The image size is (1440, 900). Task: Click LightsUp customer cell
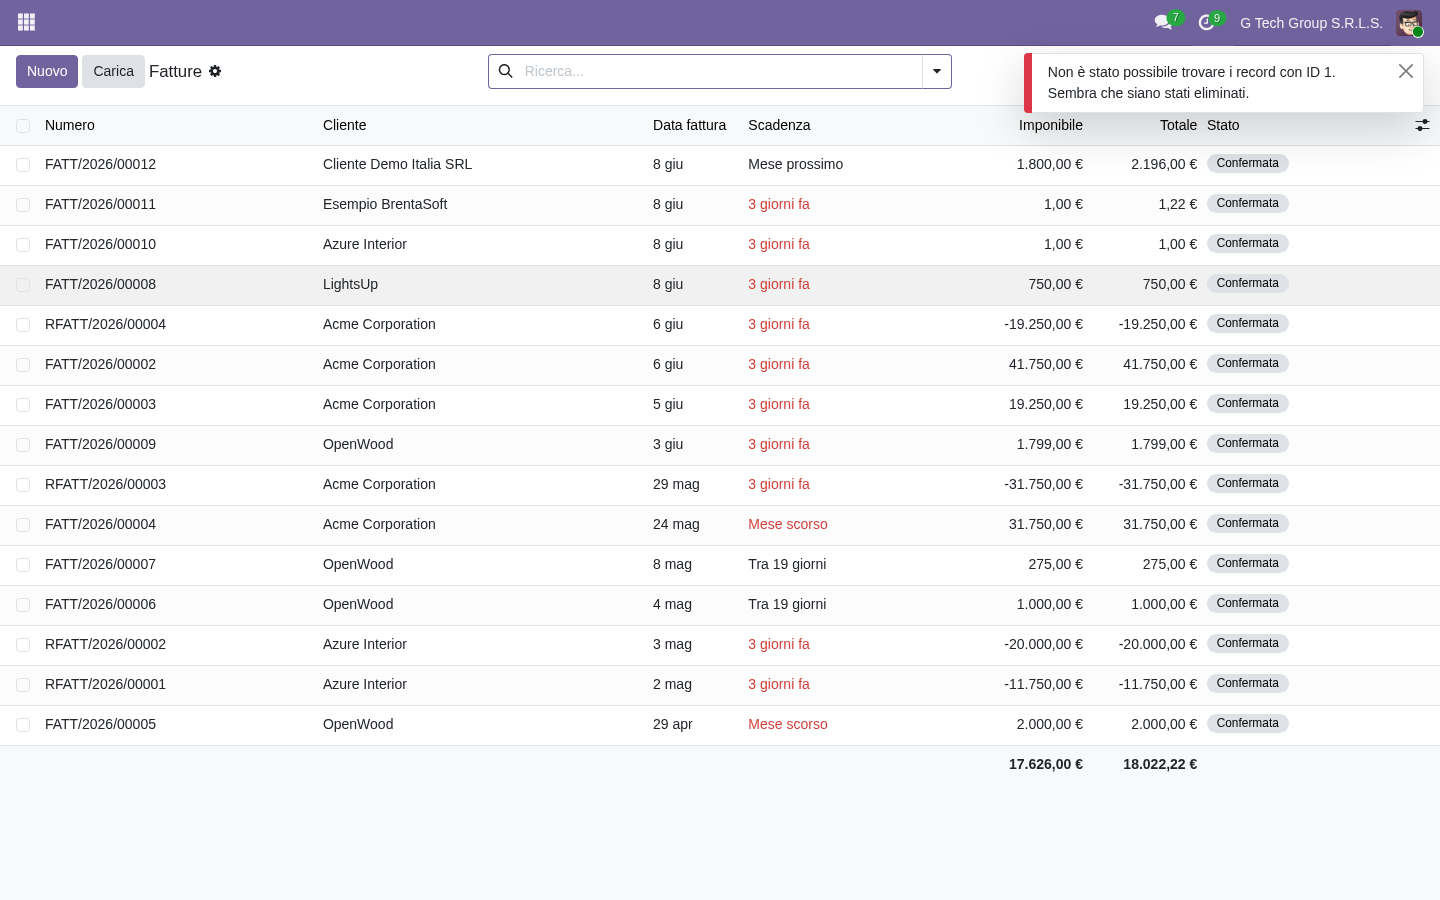[350, 284]
